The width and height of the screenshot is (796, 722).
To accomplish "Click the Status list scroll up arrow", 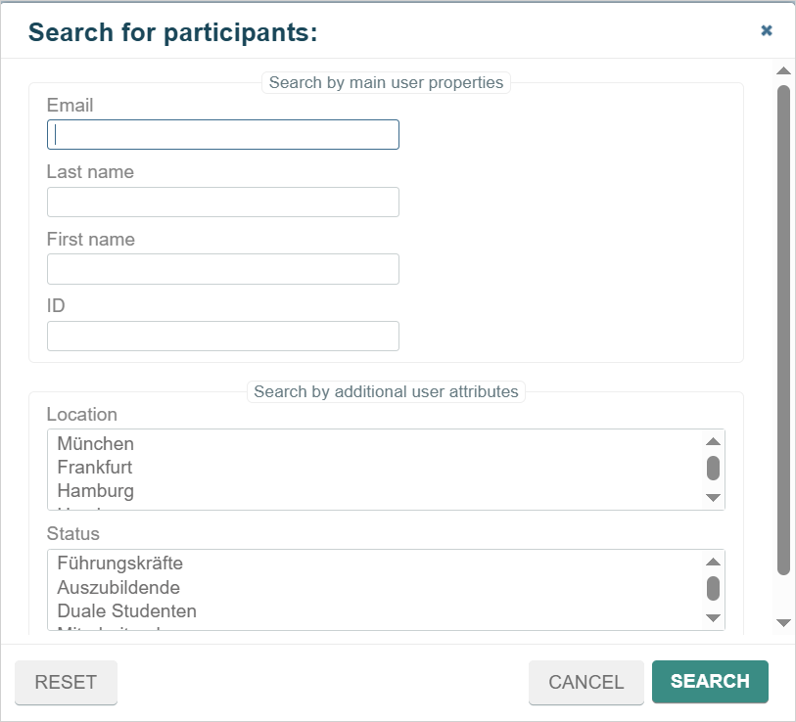I will pos(713,562).
